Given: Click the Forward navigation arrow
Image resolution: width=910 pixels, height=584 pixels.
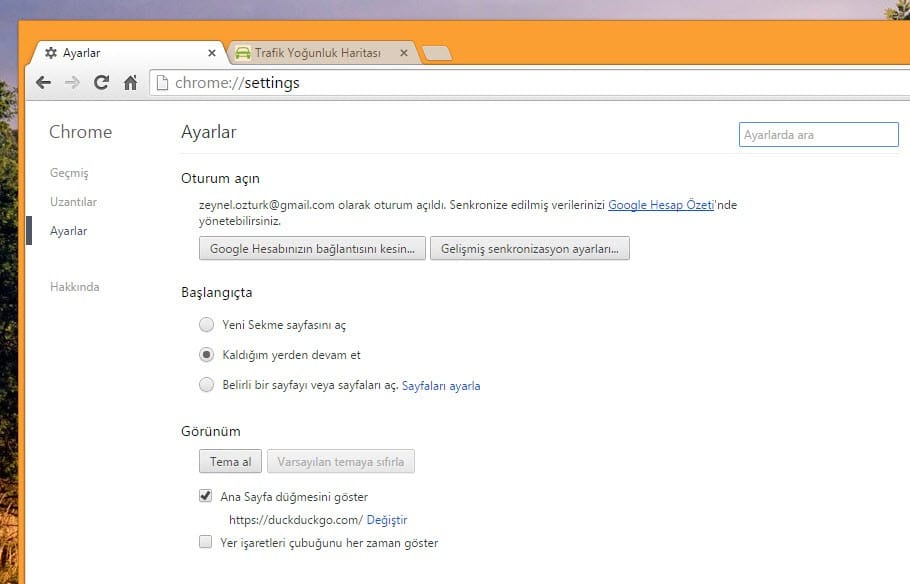Looking at the screenshot, I should tap(72, 83).
